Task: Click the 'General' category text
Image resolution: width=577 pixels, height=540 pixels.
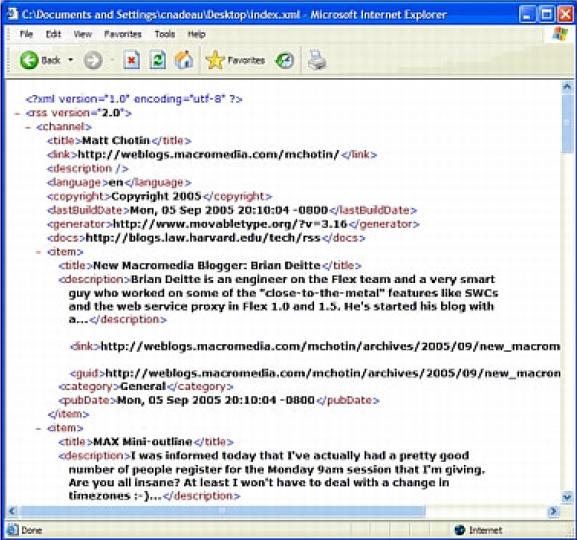Action: point(143,387)
